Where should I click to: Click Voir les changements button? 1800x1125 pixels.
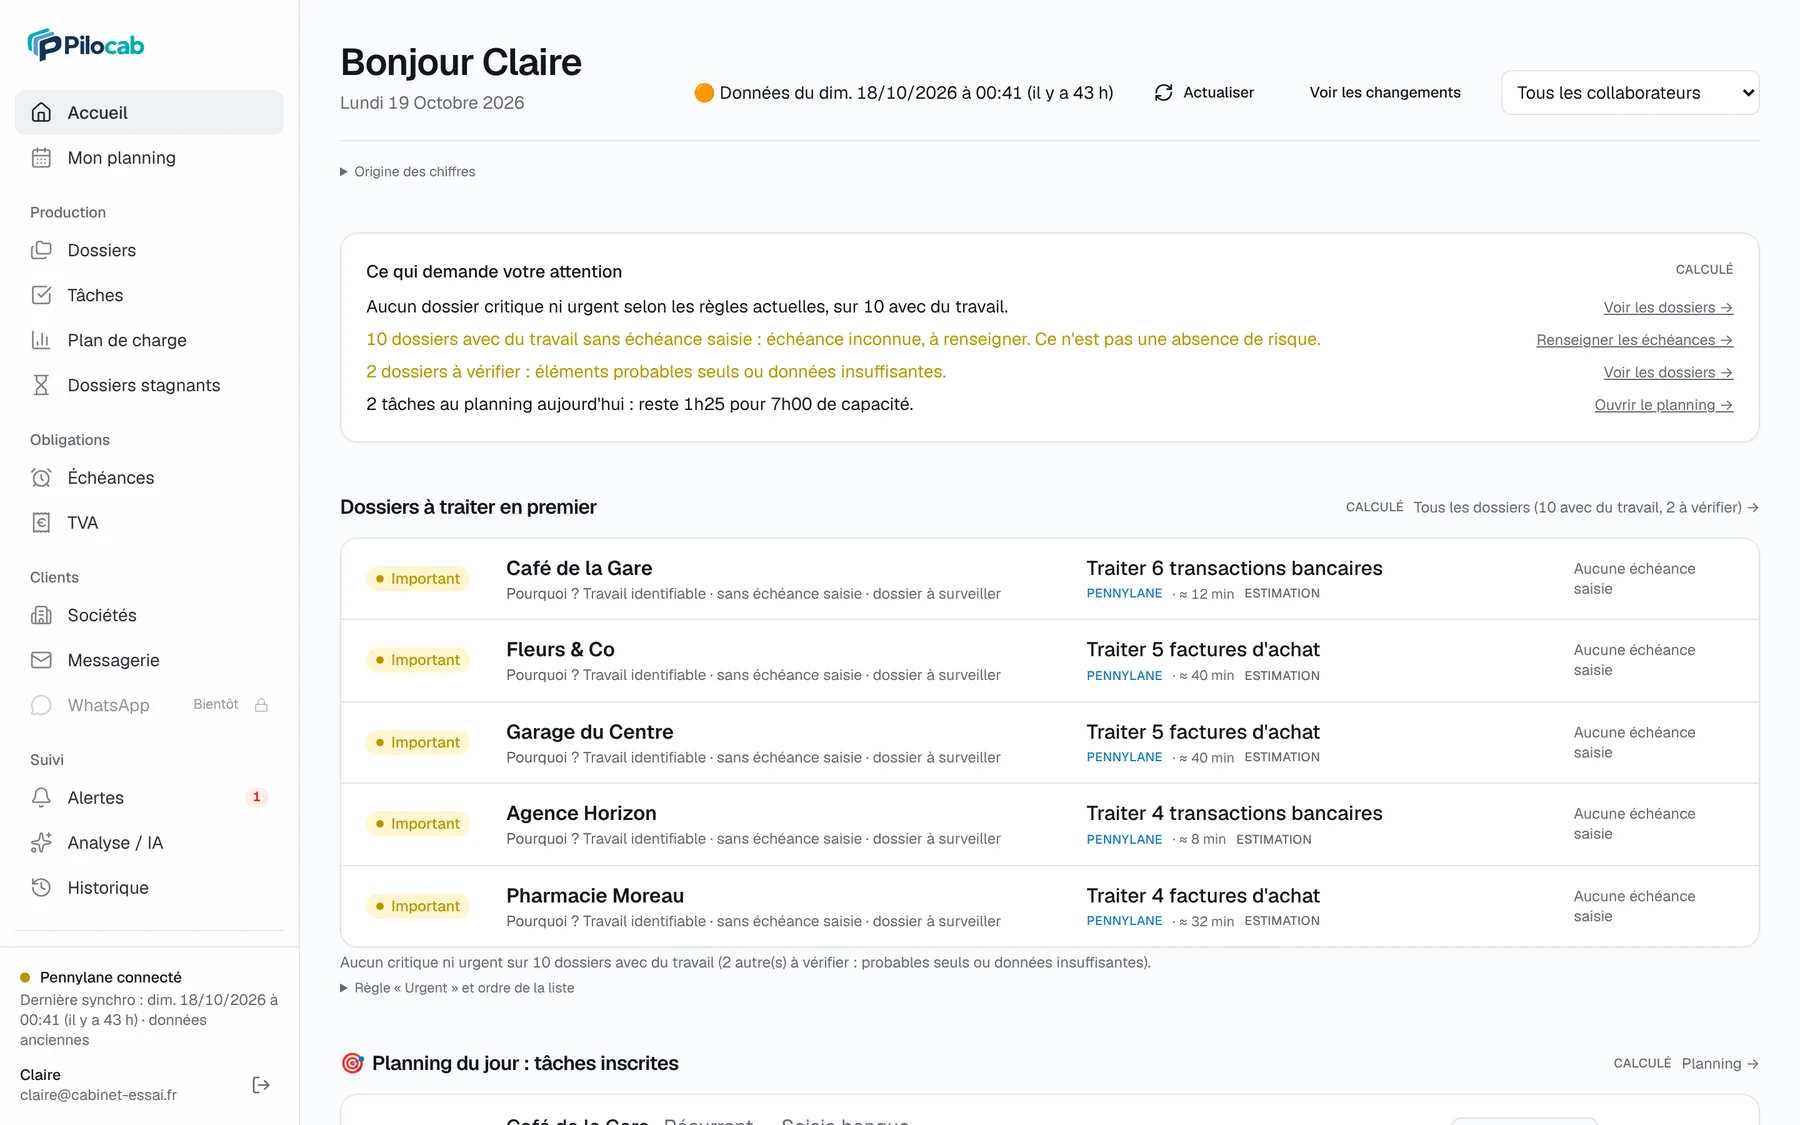tap(1385, 92)
